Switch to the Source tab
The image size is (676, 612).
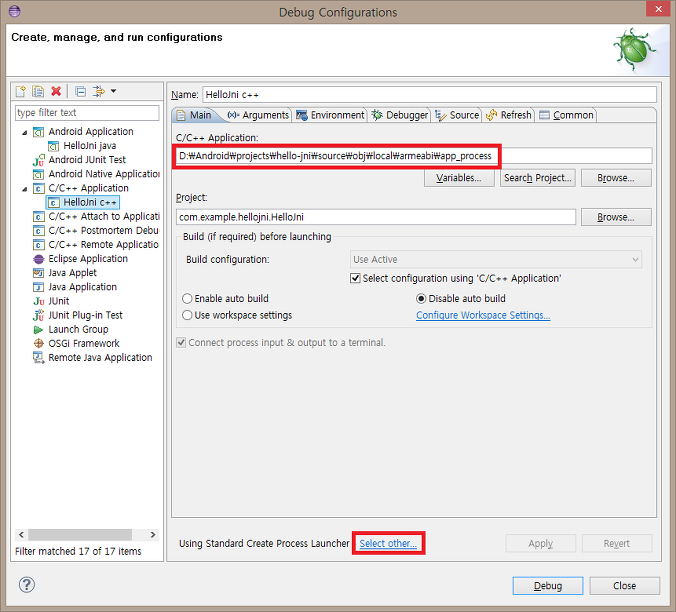click(457, 115)
